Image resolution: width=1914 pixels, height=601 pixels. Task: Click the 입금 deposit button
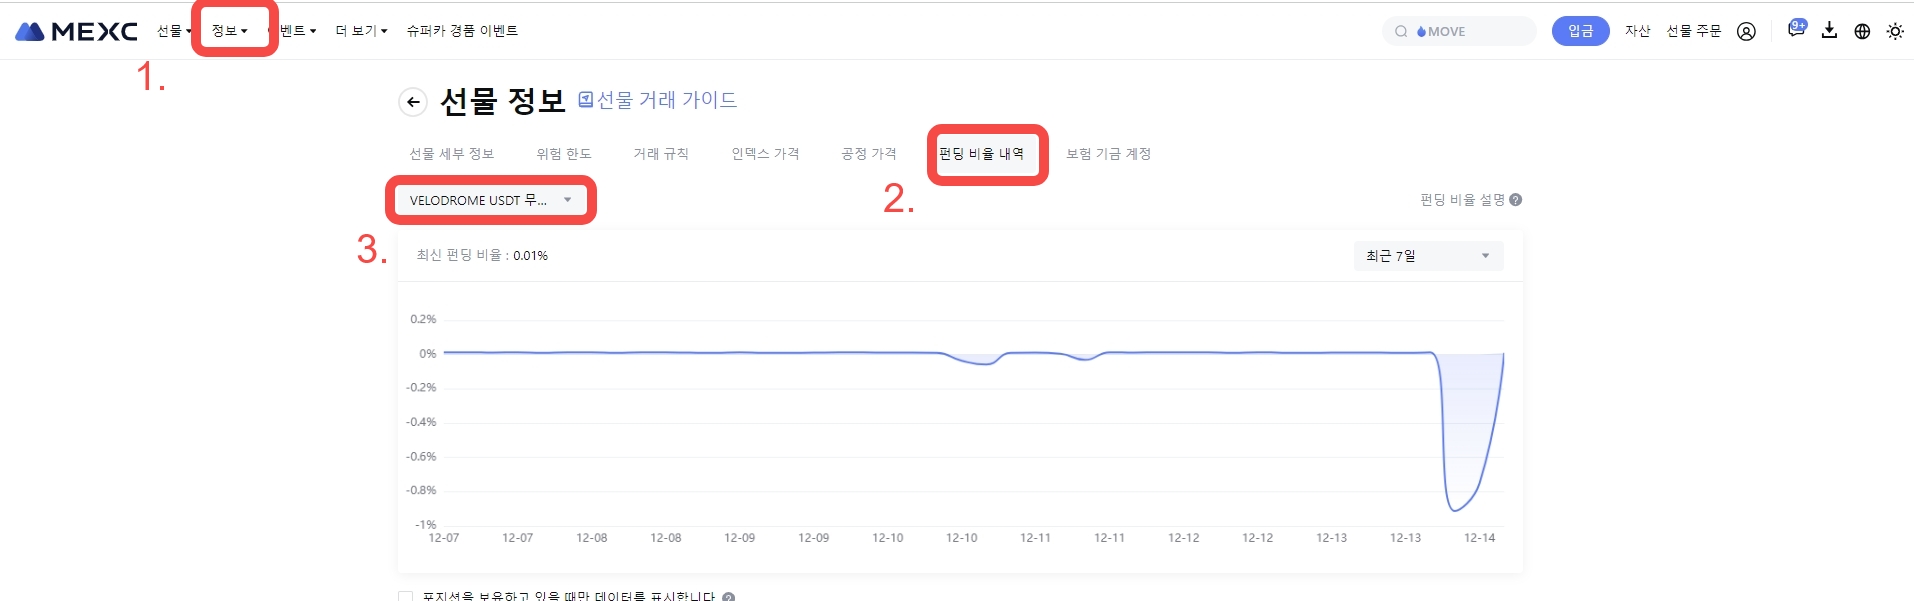point(1580,31)
